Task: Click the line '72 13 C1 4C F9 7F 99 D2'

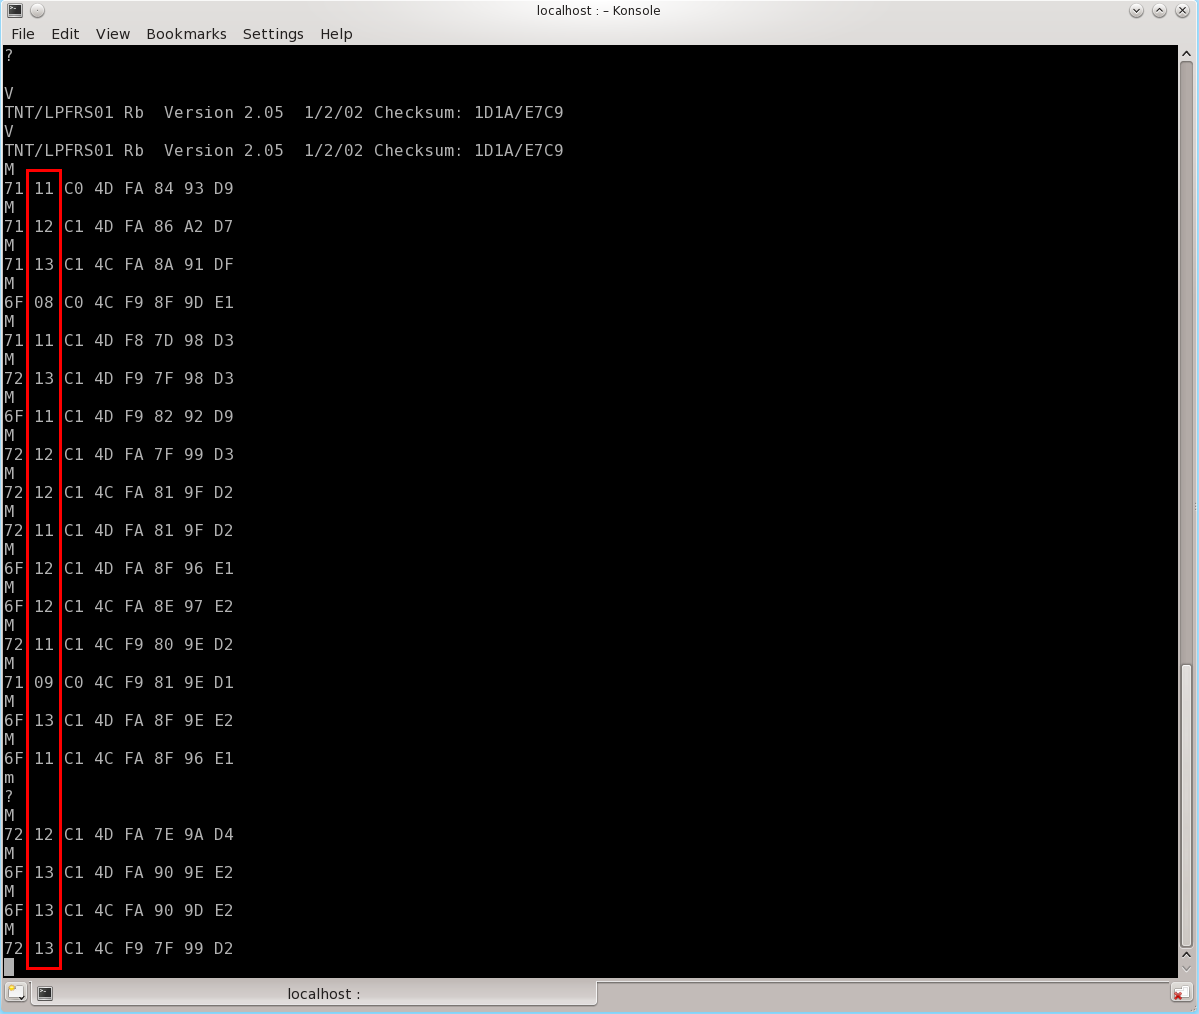Action: [119, 948]
